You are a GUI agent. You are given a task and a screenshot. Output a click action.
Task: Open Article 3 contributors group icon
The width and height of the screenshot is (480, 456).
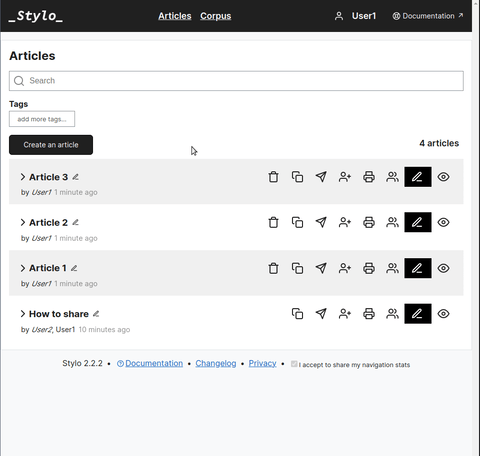pyautogui.click(x=392, y=177)
